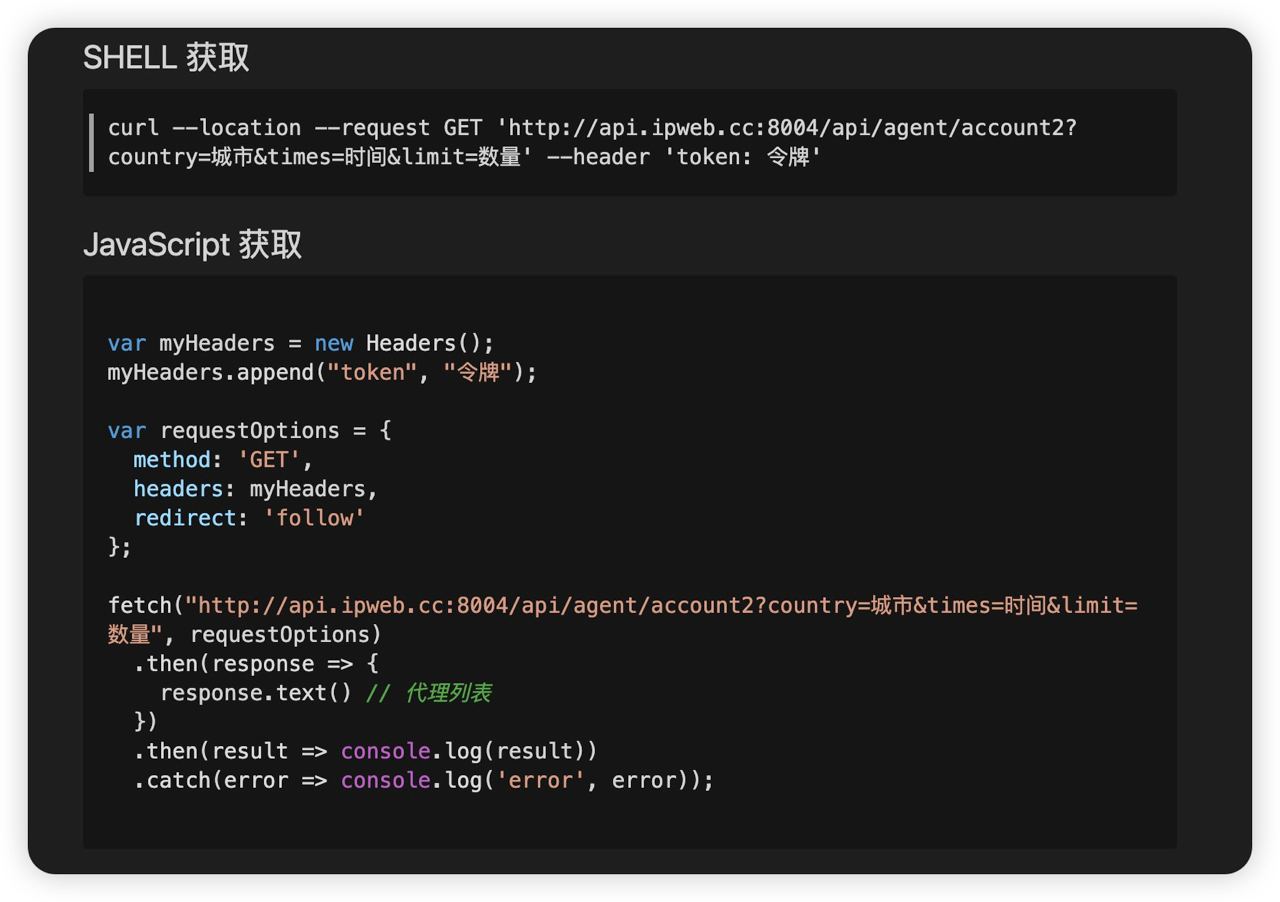Click the myHeaders.append line
Viewport: 1280px width, 902px height.
tap(320, 372)
